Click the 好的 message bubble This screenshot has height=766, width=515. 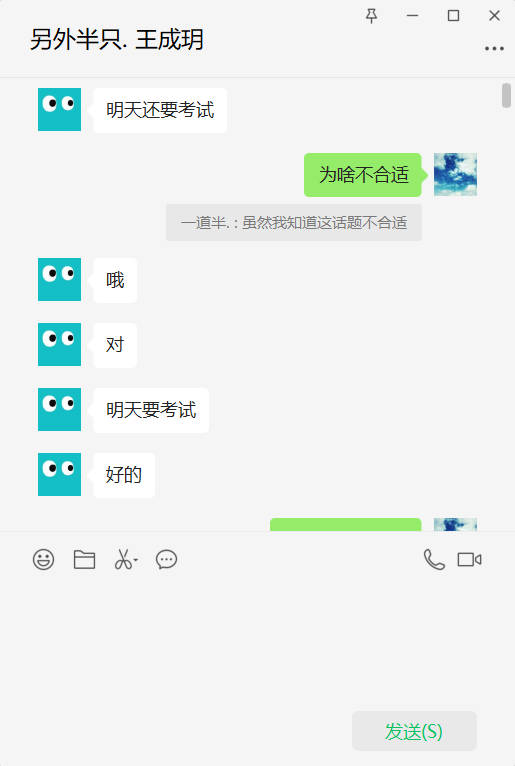point(124,475)
